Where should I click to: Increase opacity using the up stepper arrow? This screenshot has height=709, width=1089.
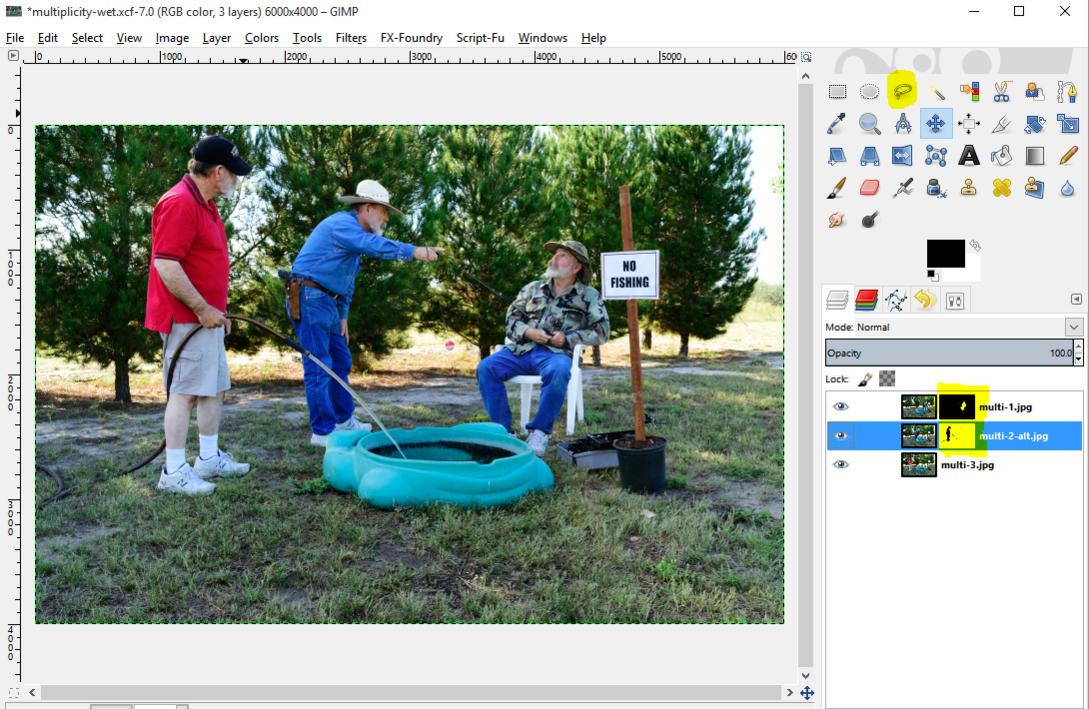click(1078, 348)
